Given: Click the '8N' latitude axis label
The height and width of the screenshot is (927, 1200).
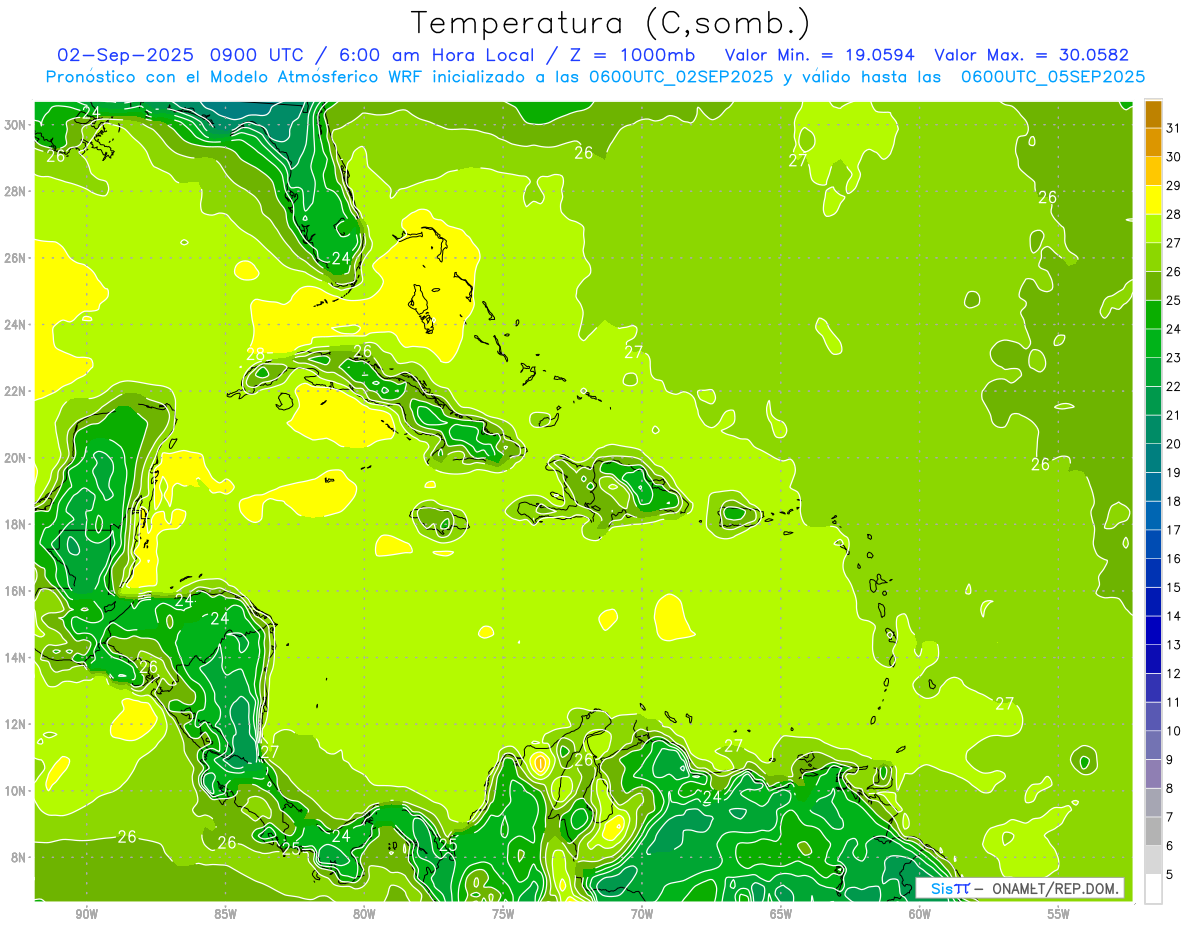Looking at the screenshot, I should 20,857.
